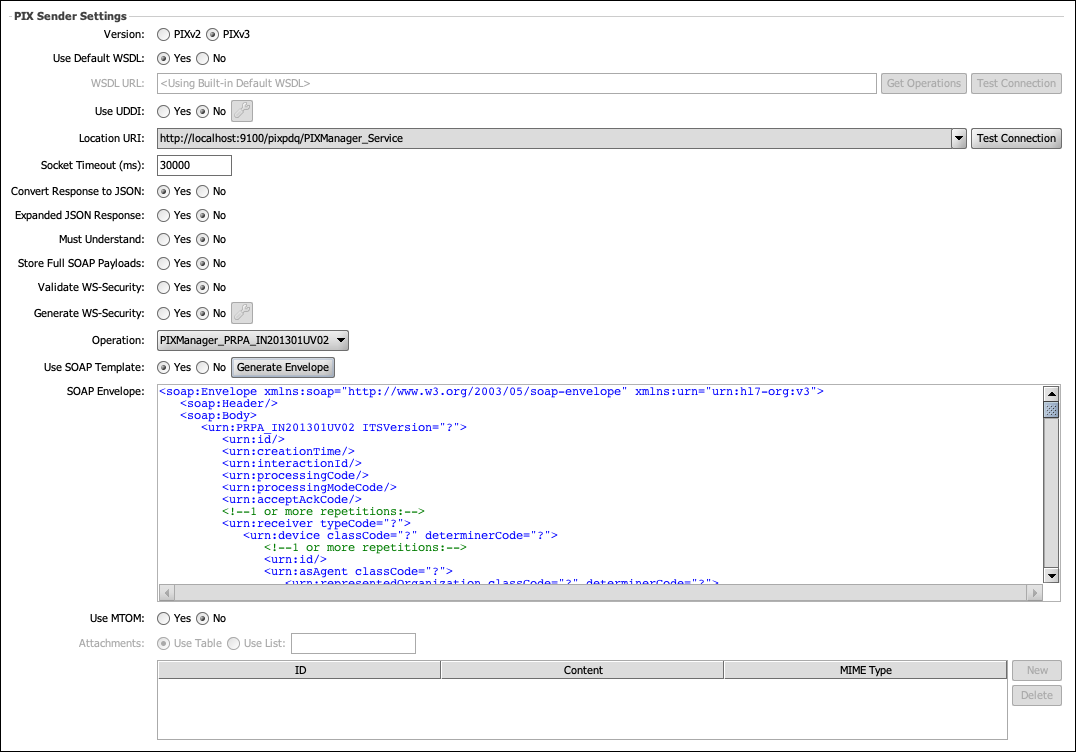Open Location URI dropdown arrow

959,139
